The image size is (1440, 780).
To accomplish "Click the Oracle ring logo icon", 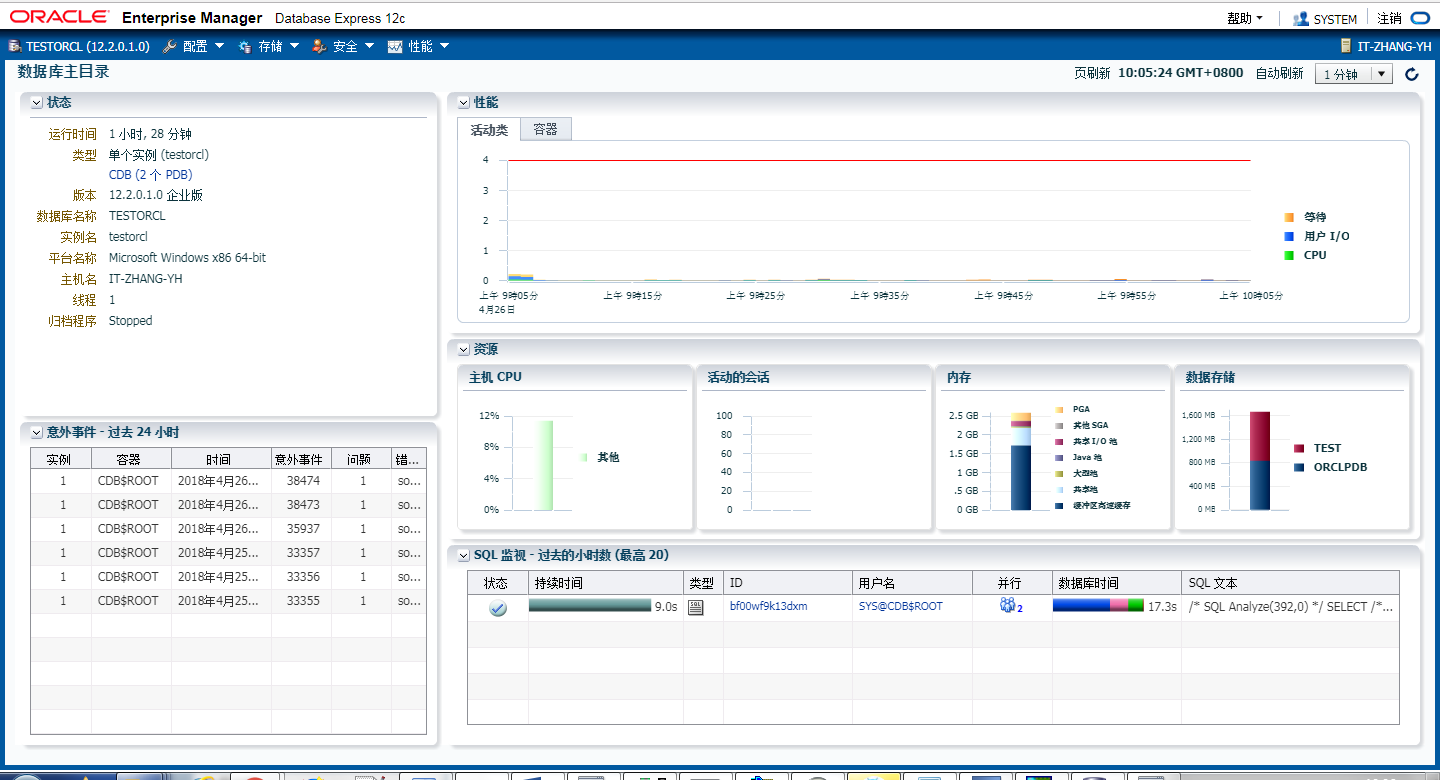I will (1420, 18).
